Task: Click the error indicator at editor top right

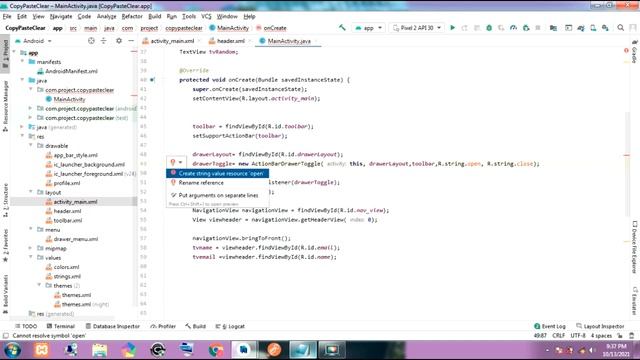Action: click(x=626, y=51)
